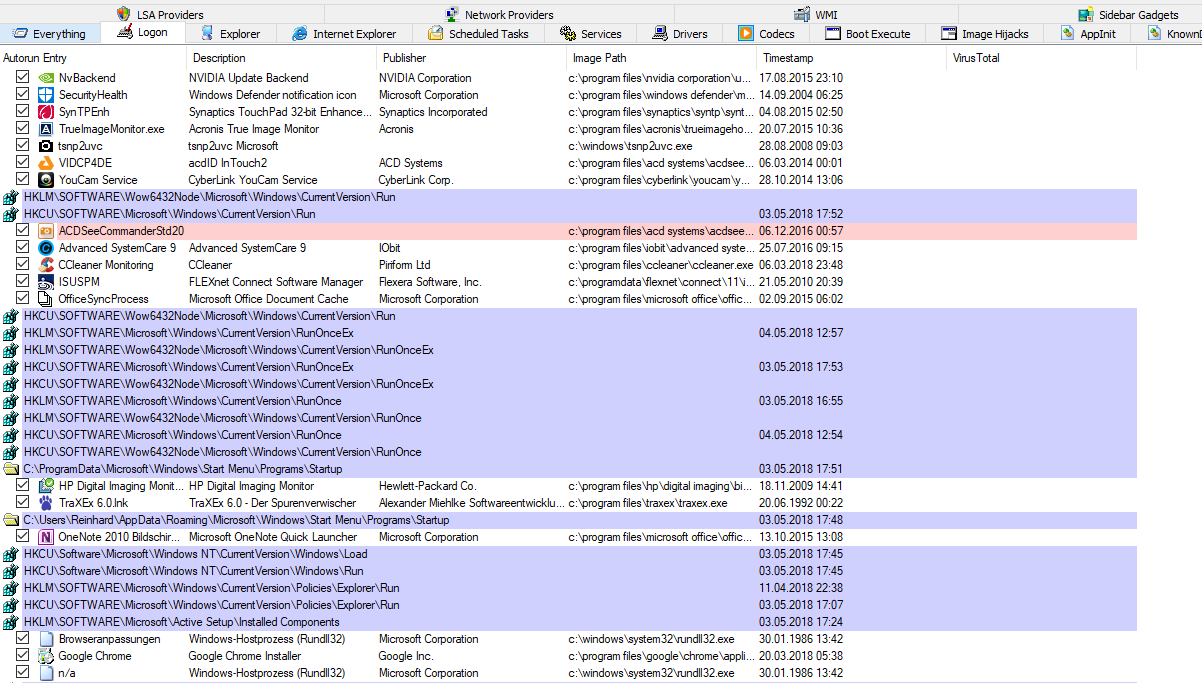Click the tsnp2uvc camera icon

(46, 146)
